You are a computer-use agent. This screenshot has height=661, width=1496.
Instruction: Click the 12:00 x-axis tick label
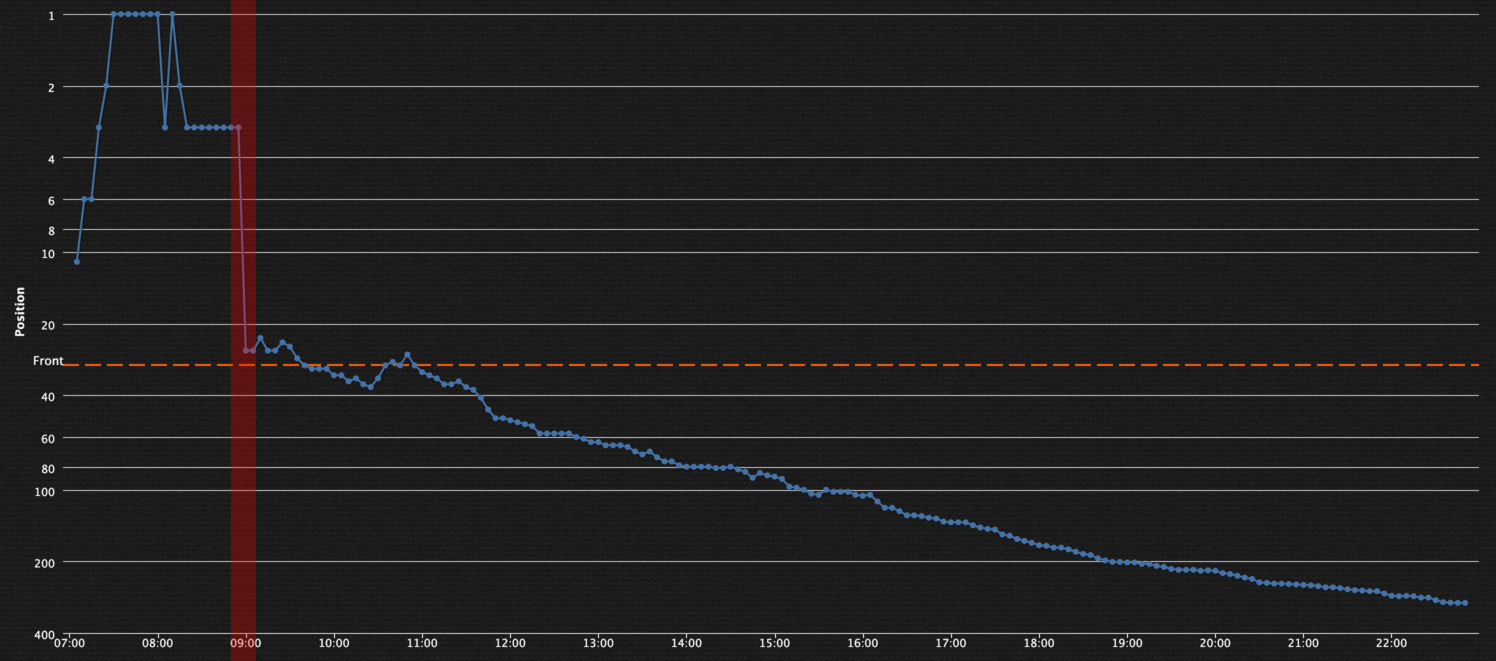tap(510, 646)
